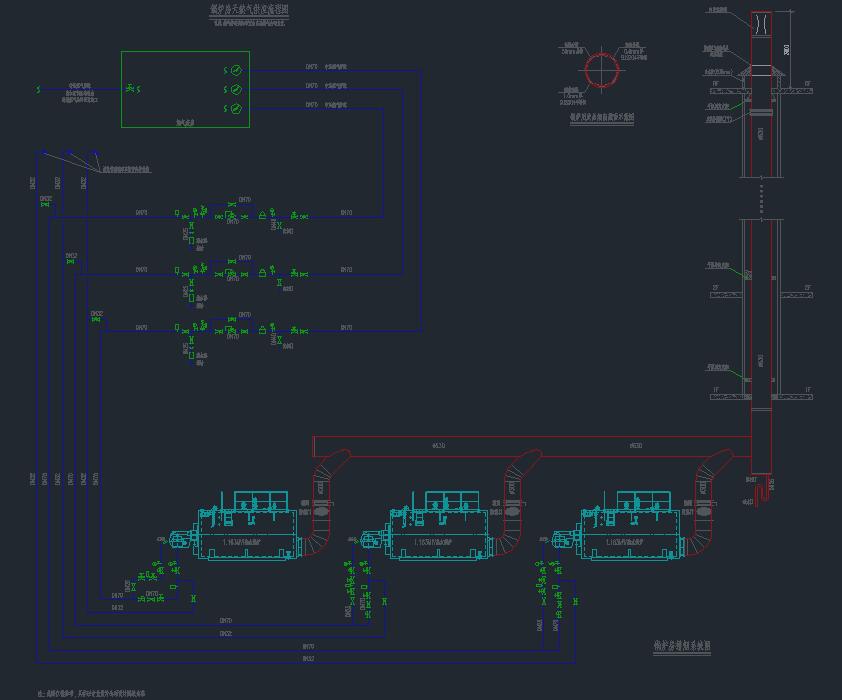
Task: Click the chimney top outlet with the X mark
Action: tap(762, 23)
